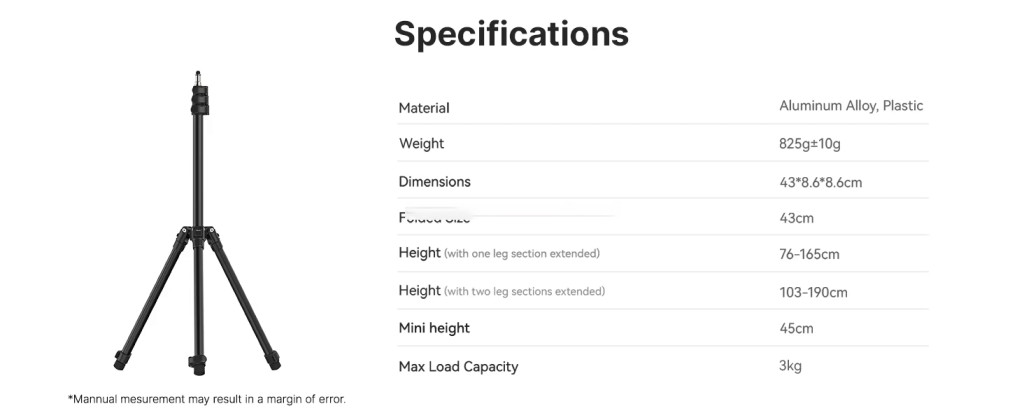1024x420 pixels.
Task: Click the manual measurement footnote text
Action: click(x=207, y=399)
